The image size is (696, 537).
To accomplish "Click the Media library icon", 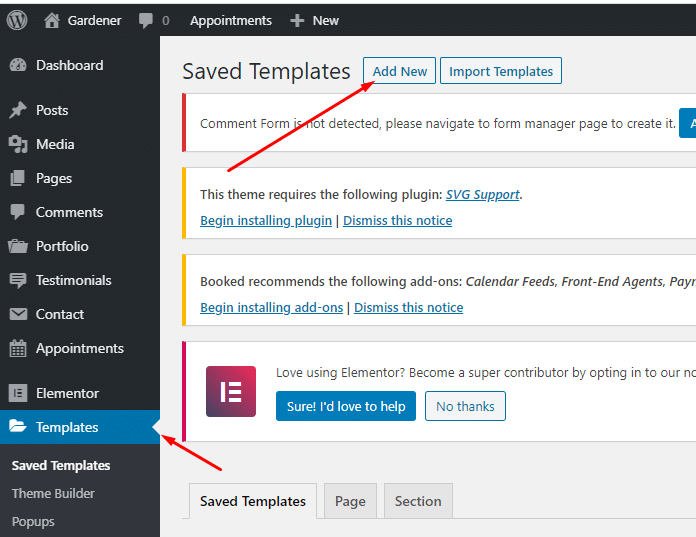I will tap(18, 144).
